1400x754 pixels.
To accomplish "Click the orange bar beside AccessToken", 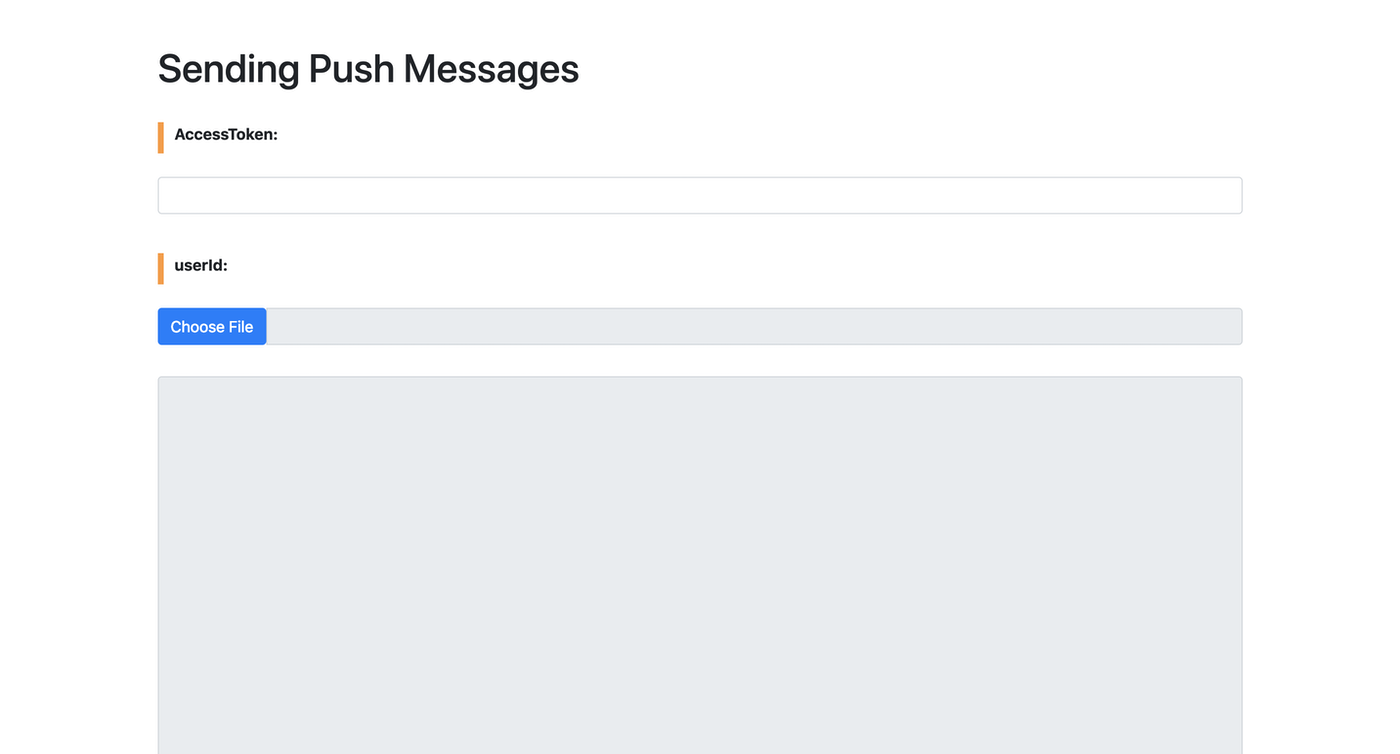I will point(161,138).
